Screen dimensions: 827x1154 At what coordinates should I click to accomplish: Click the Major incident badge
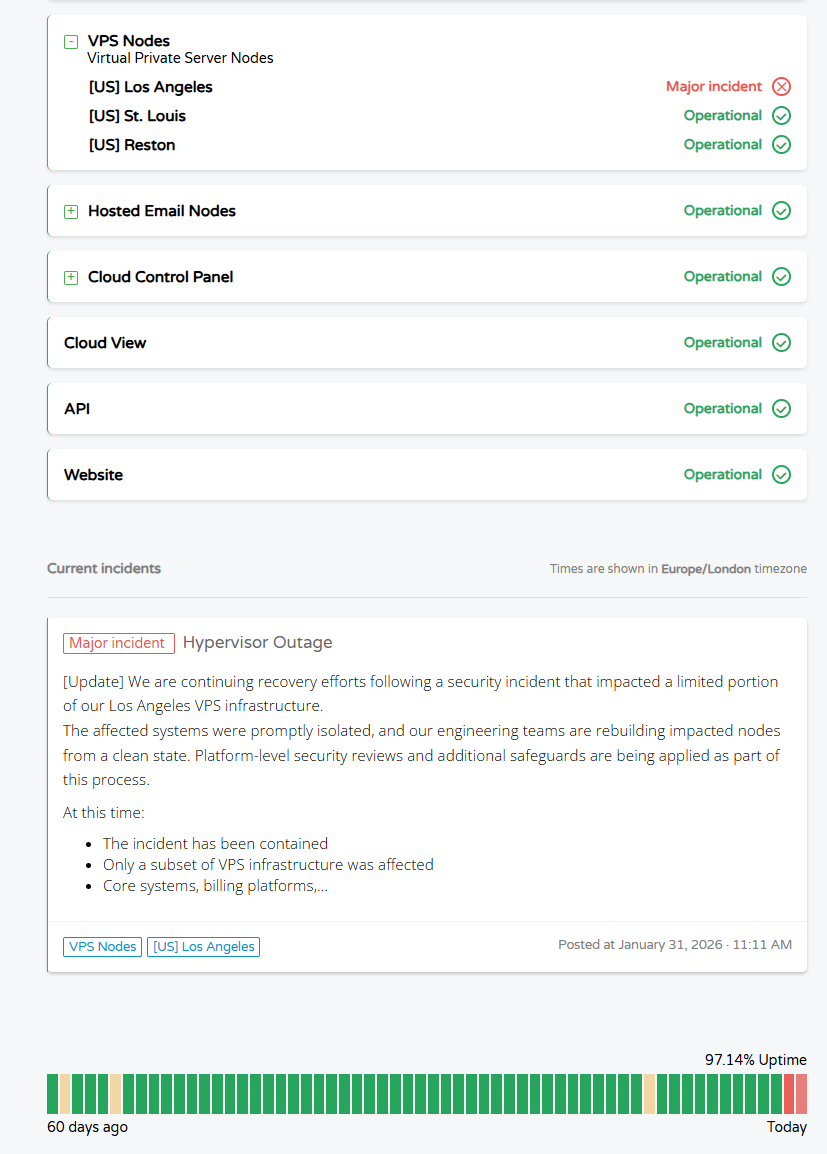coord(118,643)
